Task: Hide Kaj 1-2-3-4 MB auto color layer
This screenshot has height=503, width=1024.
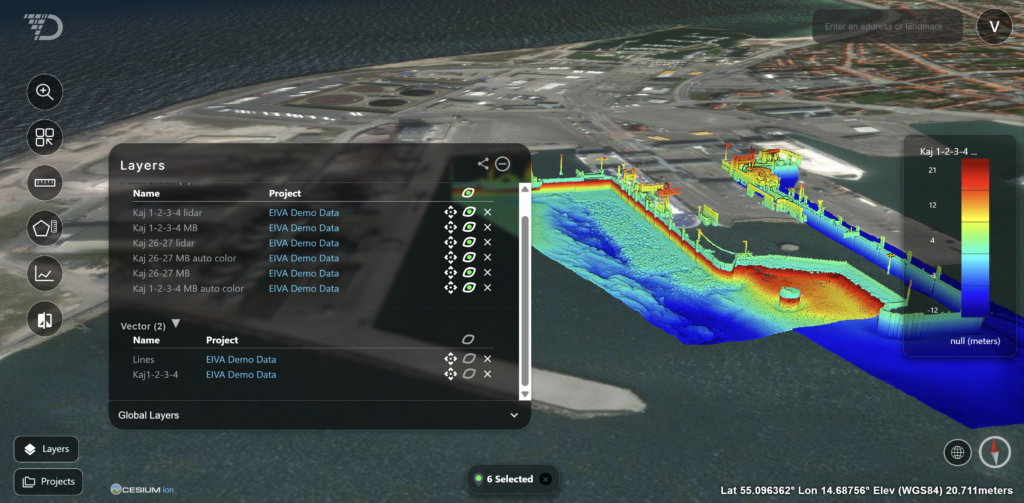Action: (x=468, y=287)
